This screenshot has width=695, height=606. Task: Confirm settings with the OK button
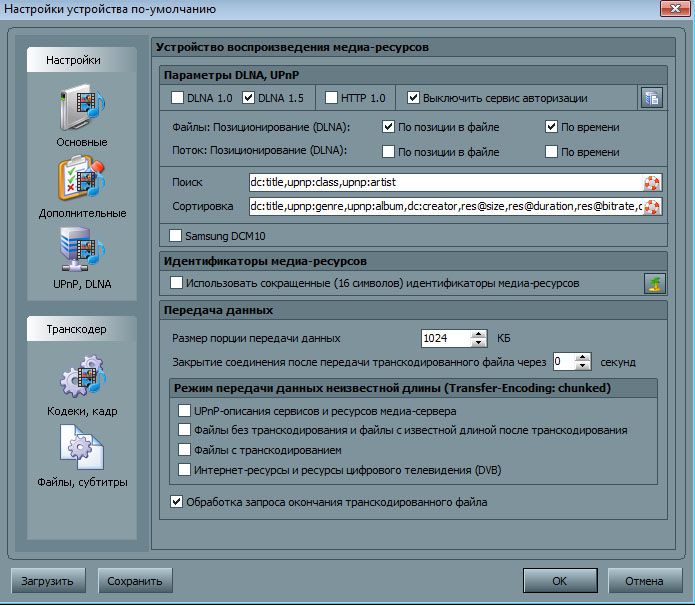point(559,580)
